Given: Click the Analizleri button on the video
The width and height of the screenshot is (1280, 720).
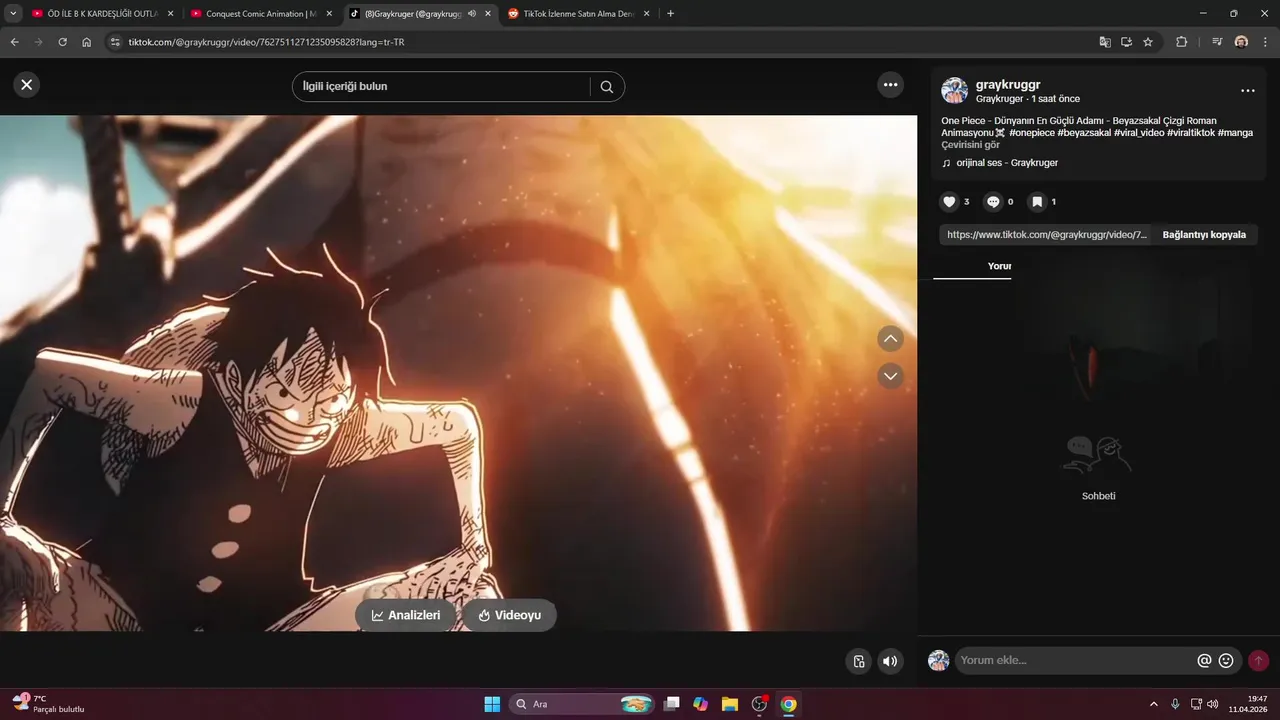Looking at the screenshot, I should pos(406,615).
